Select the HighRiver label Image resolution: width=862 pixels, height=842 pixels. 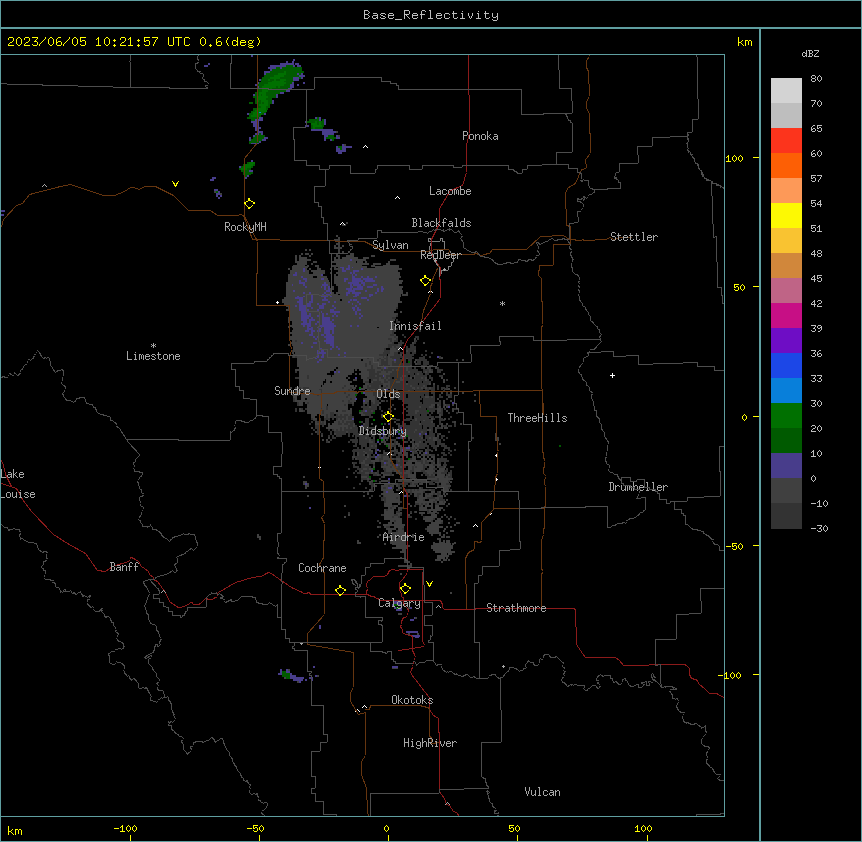coord(430,743)
